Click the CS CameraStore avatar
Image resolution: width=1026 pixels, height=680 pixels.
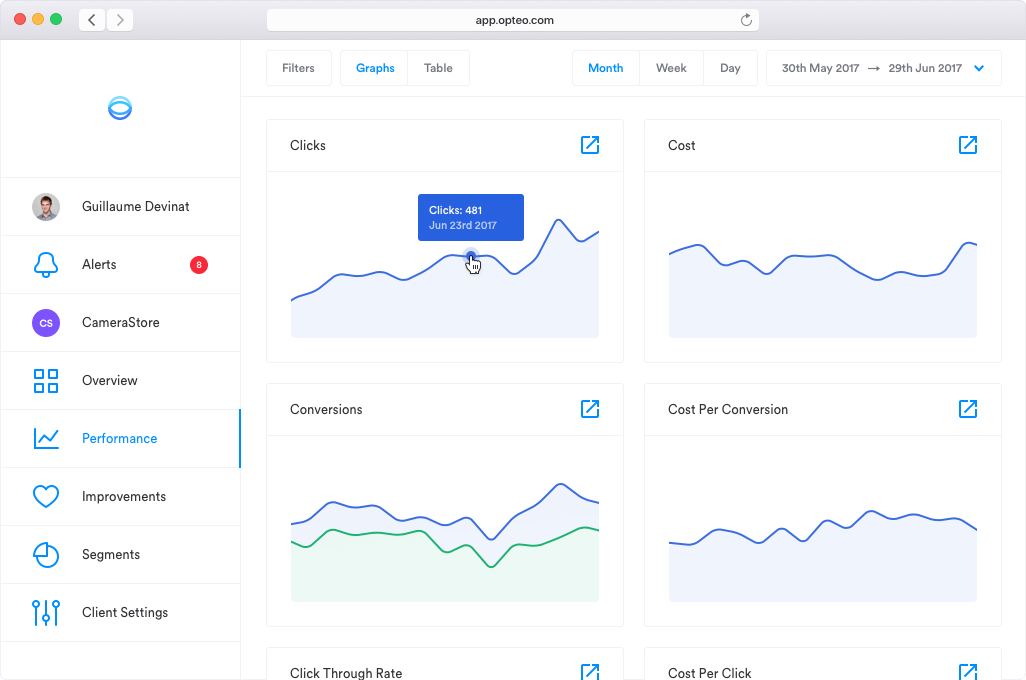click(46, 323)
